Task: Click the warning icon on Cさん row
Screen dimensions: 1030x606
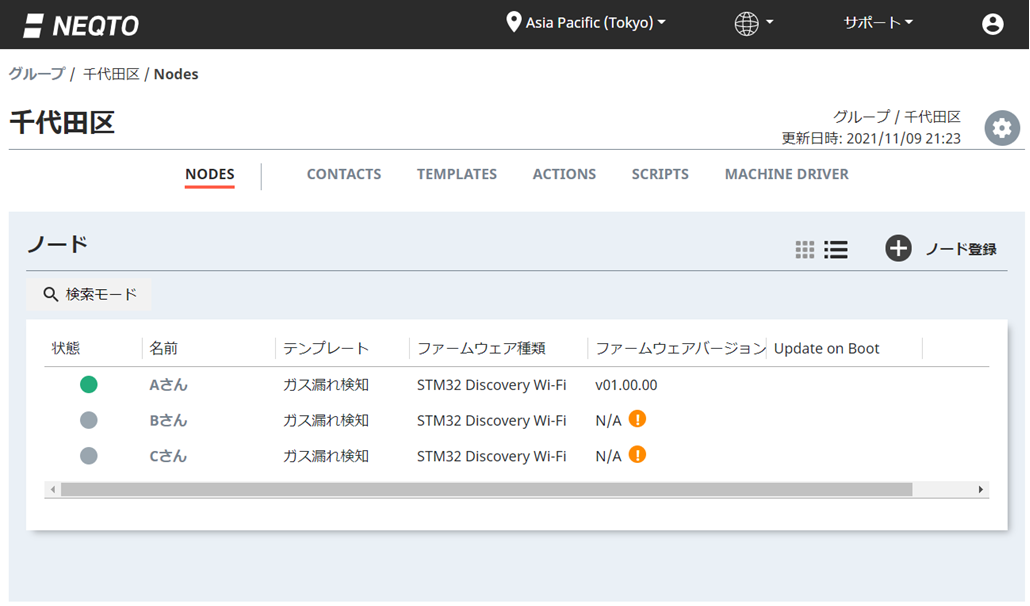Action: (637, 454)
